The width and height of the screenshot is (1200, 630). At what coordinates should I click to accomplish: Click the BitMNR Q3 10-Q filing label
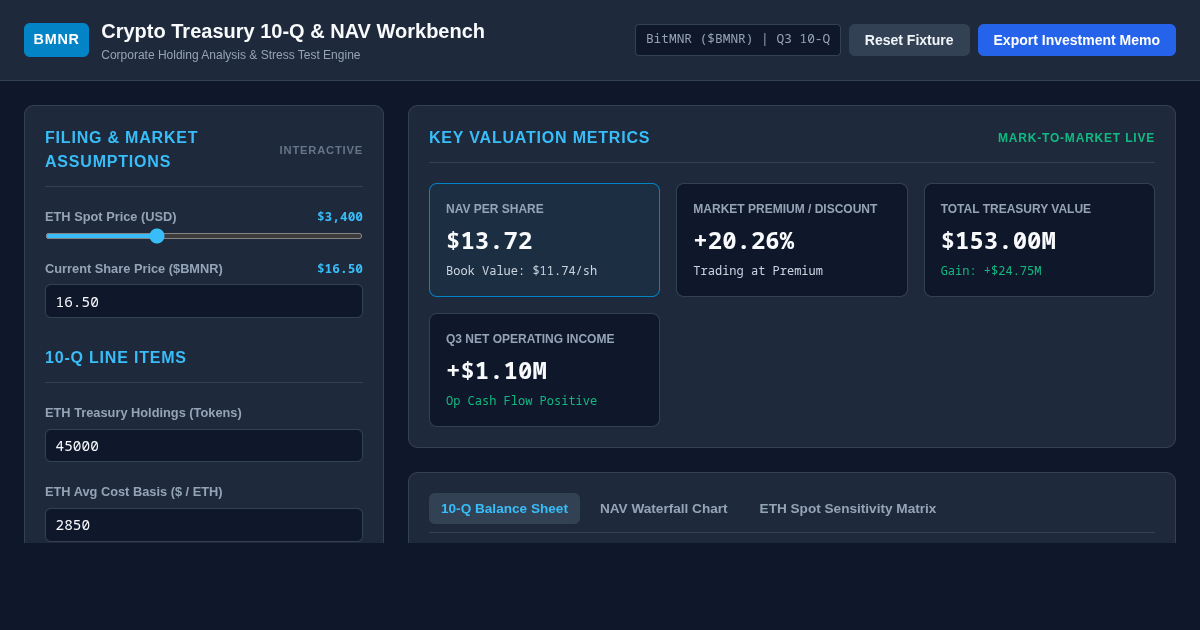tap(738, 40)
